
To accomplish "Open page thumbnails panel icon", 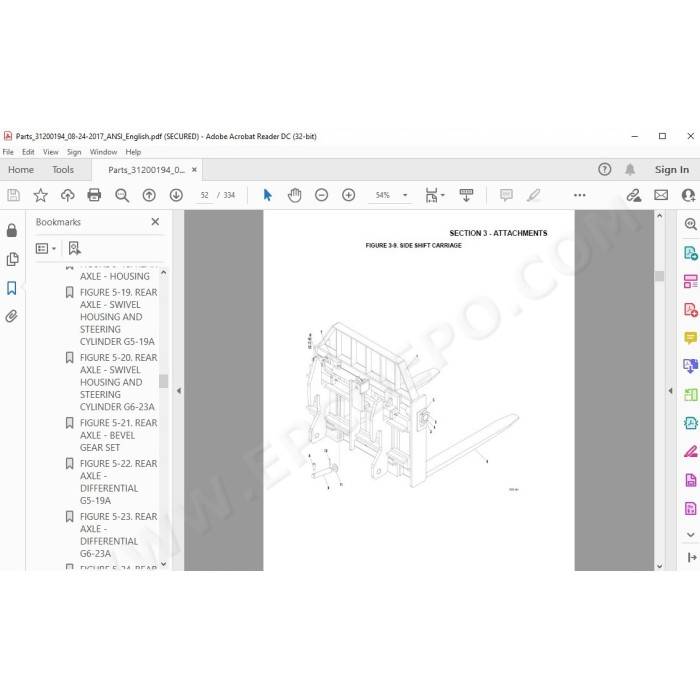I will click(x=12, y=259).
